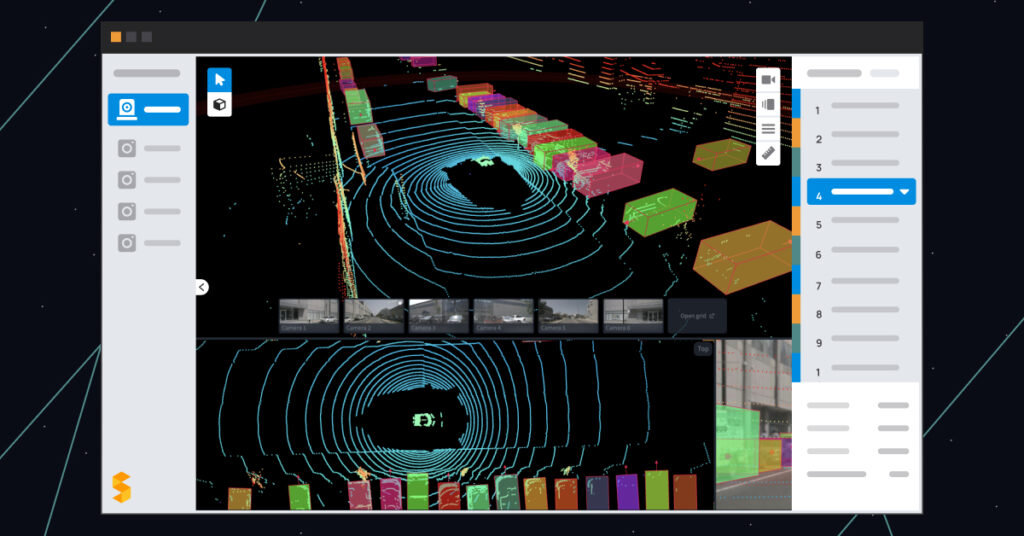Click the Open grid button
Image resolution: width=1024 pixels, height=536 pixels.
click(697, 317)
